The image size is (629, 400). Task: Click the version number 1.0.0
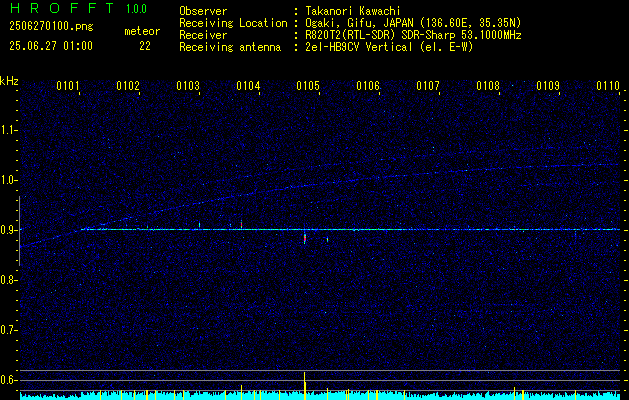[136, 9]
